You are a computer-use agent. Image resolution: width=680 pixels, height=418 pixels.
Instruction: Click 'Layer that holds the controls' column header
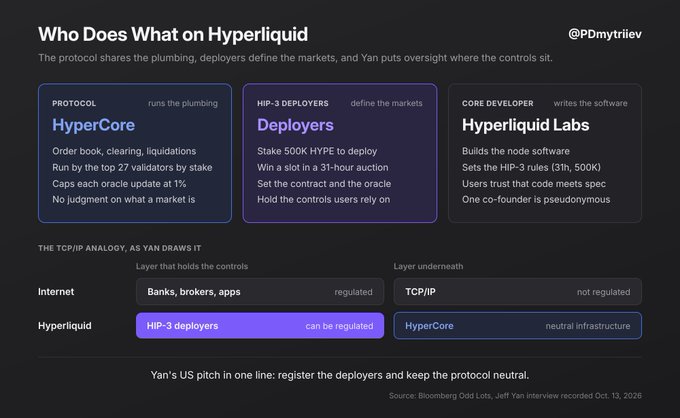point(192,266)
